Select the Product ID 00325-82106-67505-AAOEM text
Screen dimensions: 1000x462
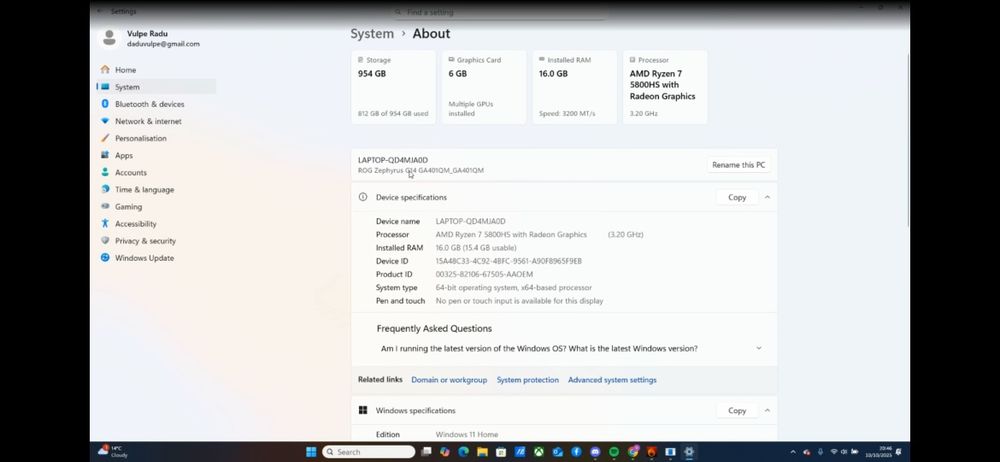[484, 274]
